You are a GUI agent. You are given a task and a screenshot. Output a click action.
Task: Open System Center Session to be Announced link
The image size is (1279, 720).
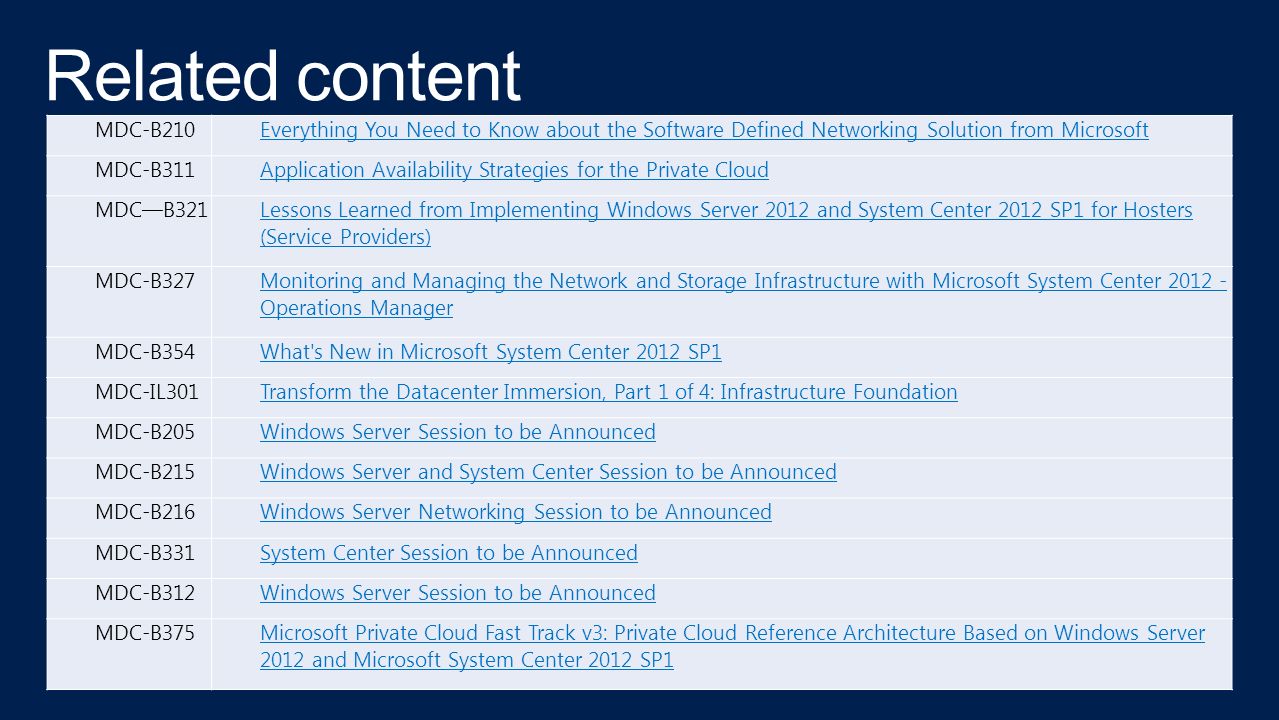[448, 553]
